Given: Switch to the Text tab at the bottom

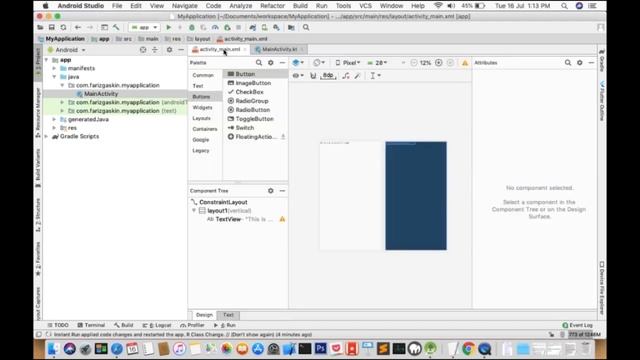Looking at the screenshot, I should point(228,315).
